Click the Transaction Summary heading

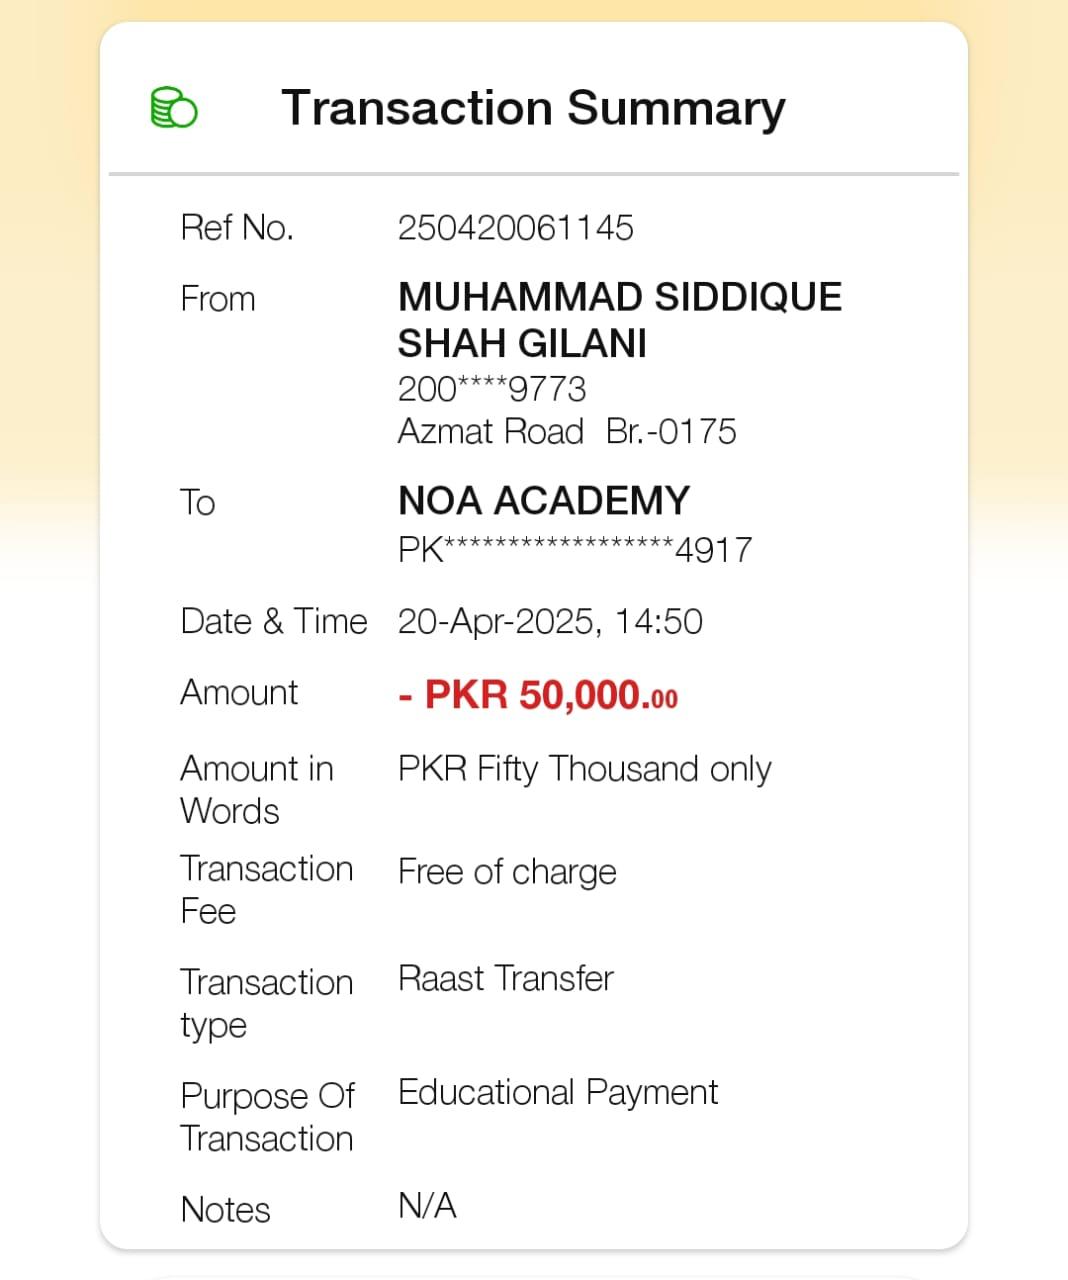(533, 108)
